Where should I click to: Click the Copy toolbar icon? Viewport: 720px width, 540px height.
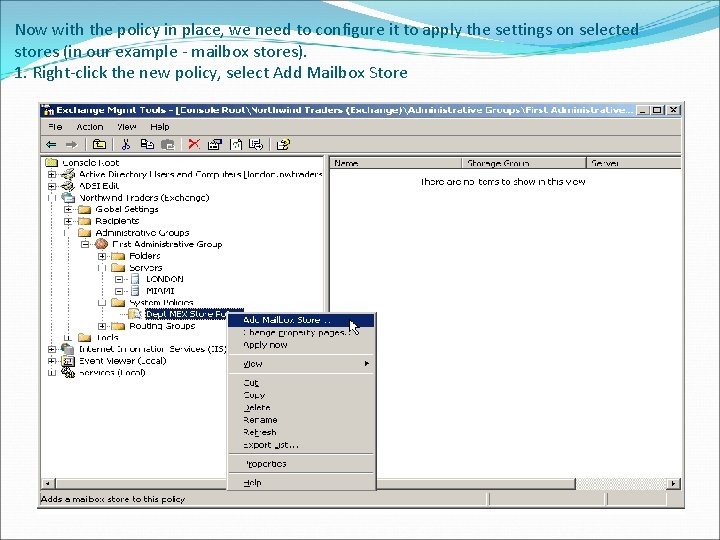click(x=147, y=145)
